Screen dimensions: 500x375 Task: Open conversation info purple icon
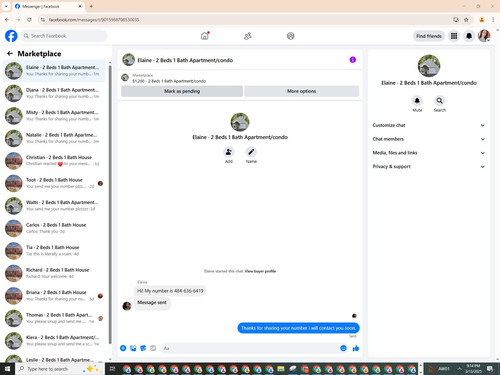point(353,60)
